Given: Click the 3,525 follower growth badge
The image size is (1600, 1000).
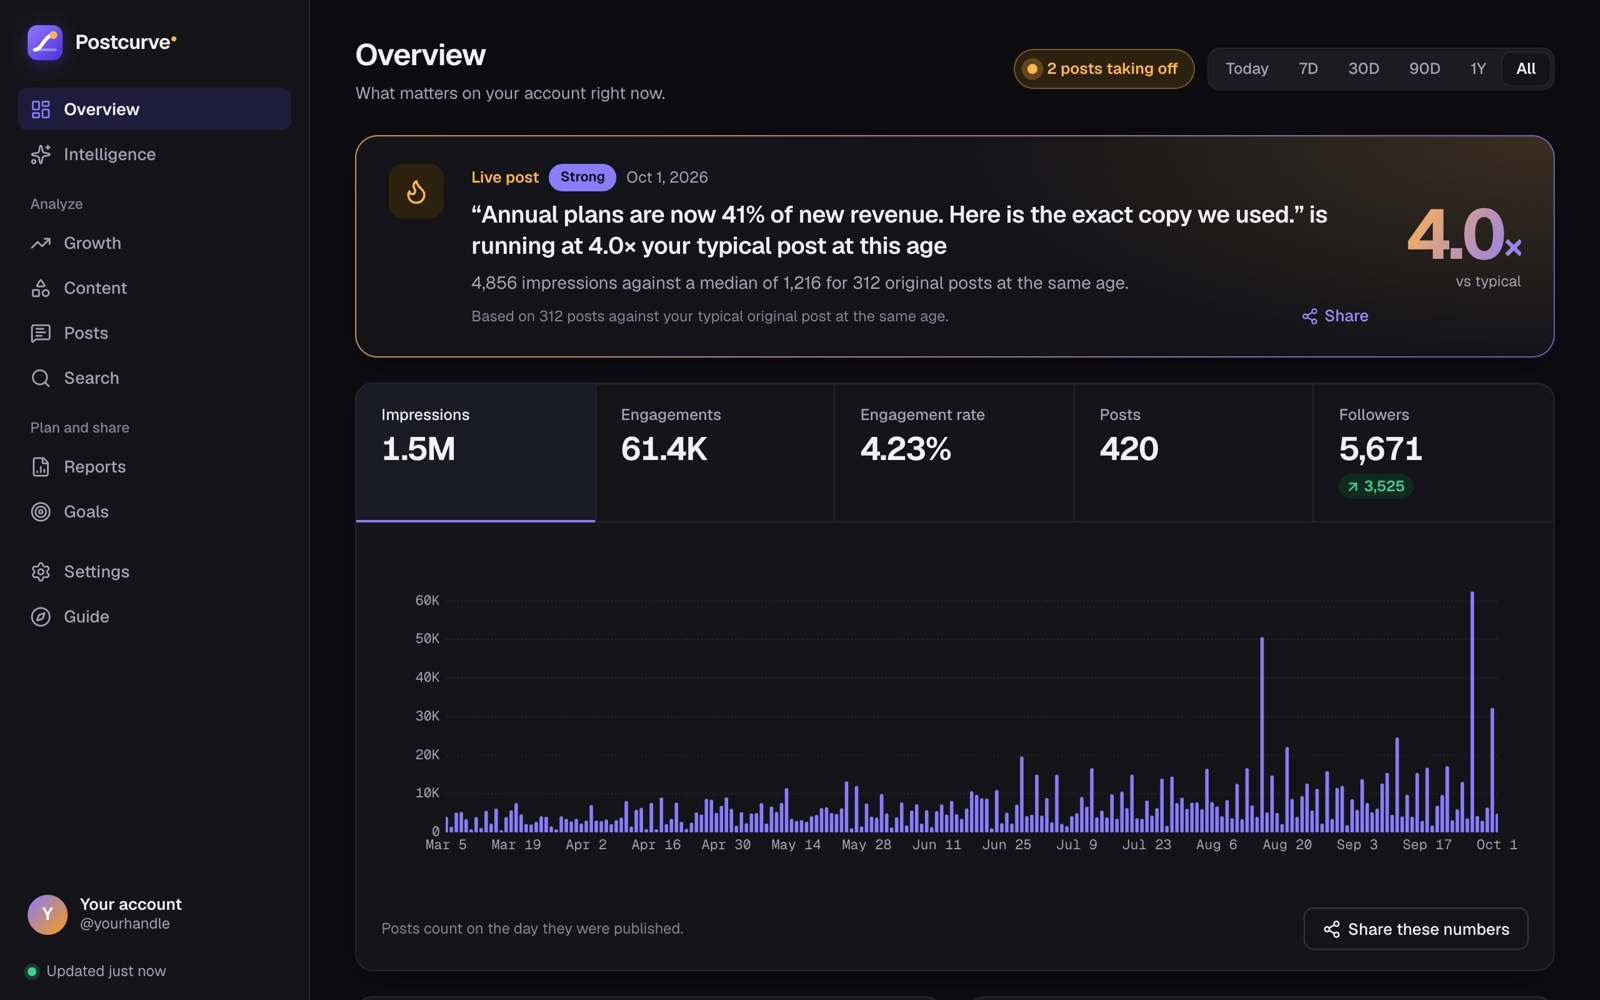Looking at the screenshot, I should coord(1376,486).
